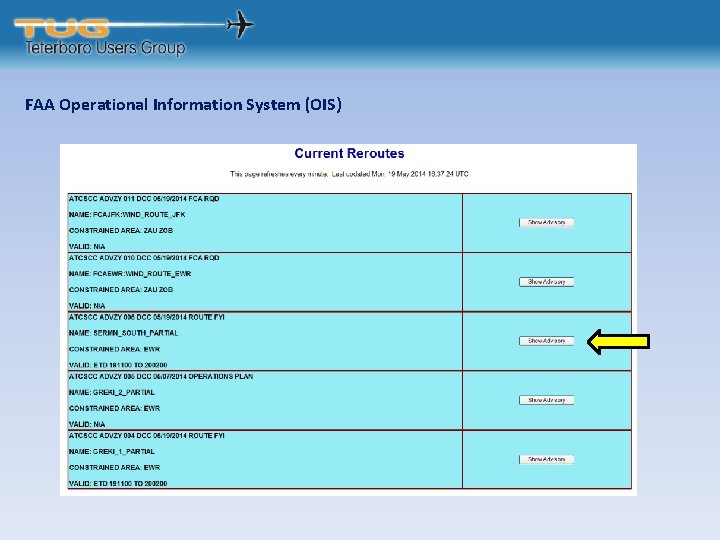The width and height of the screenshot is (720, 540).
Task: Click the ROUTE FYI header above SERMN_SOUTH_PARTIAL
Action: point(146,317)
